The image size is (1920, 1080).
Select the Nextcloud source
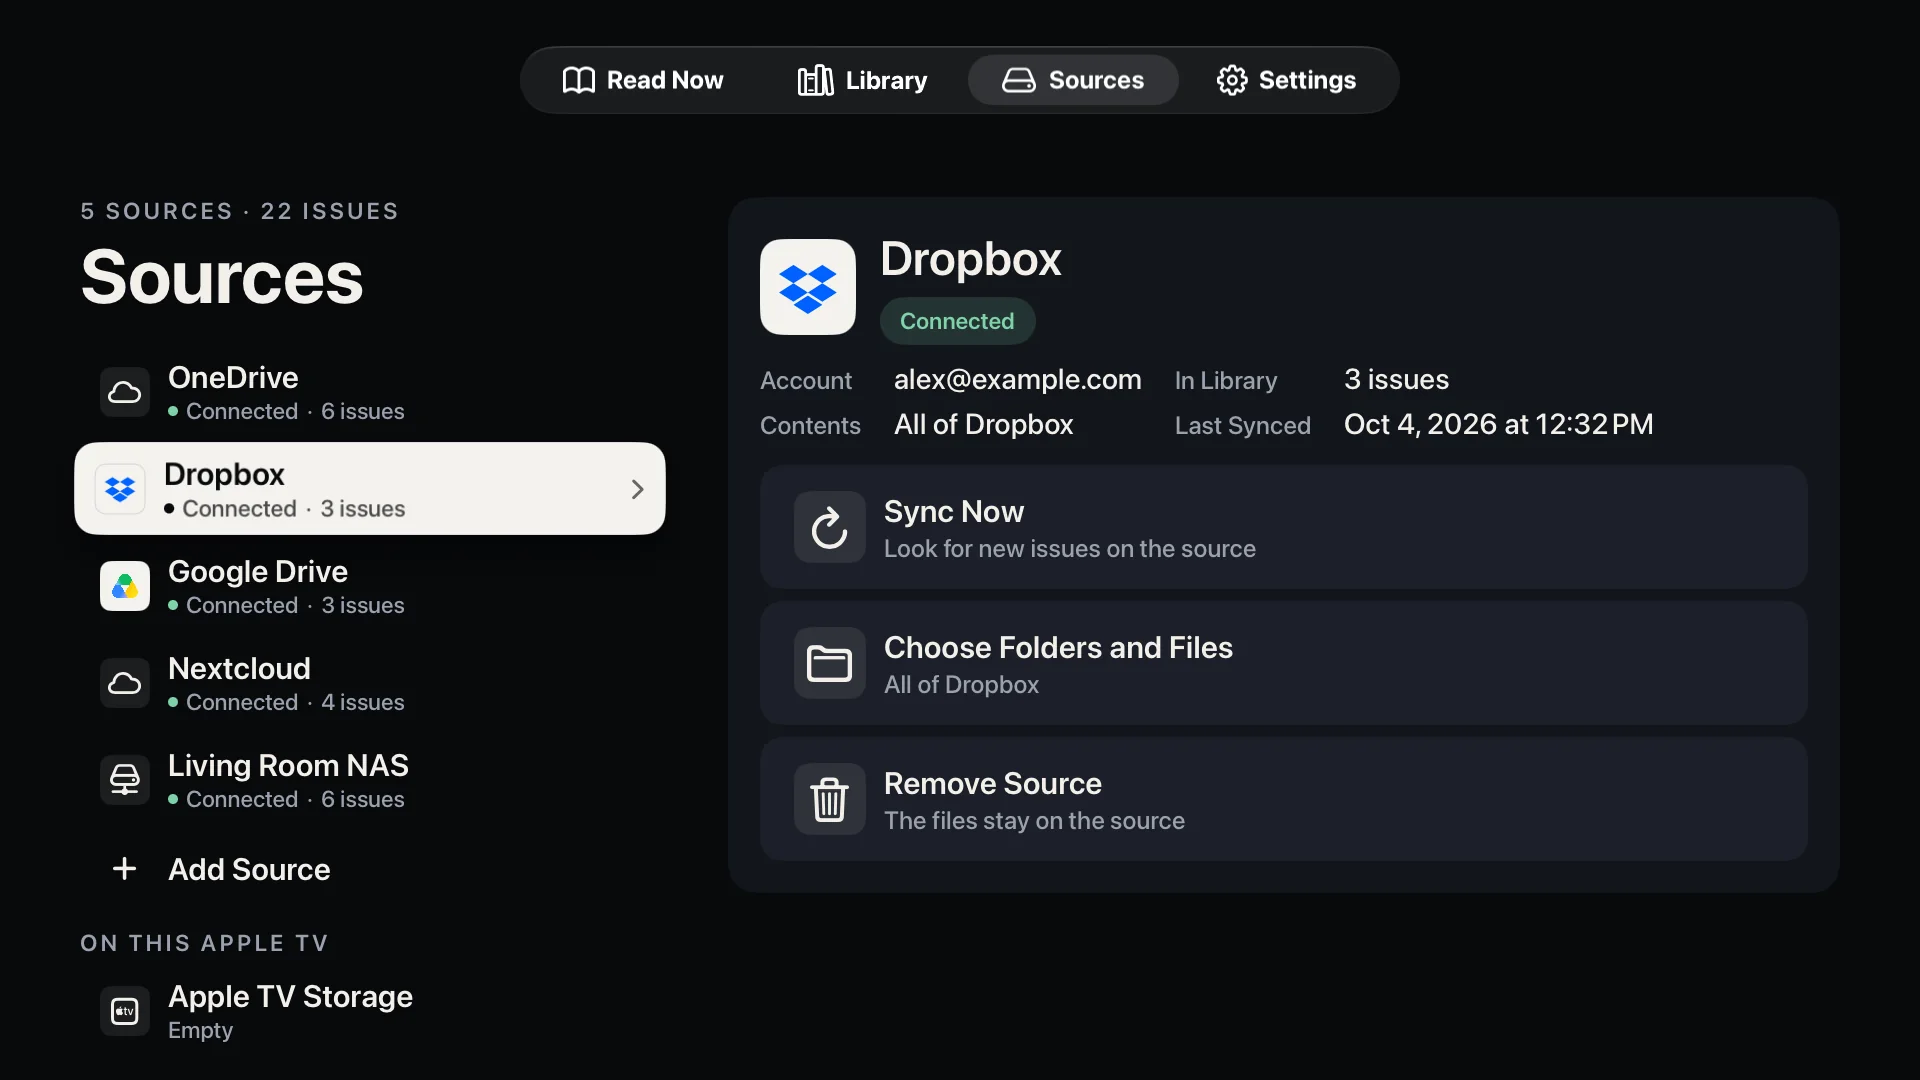point(370,683)
